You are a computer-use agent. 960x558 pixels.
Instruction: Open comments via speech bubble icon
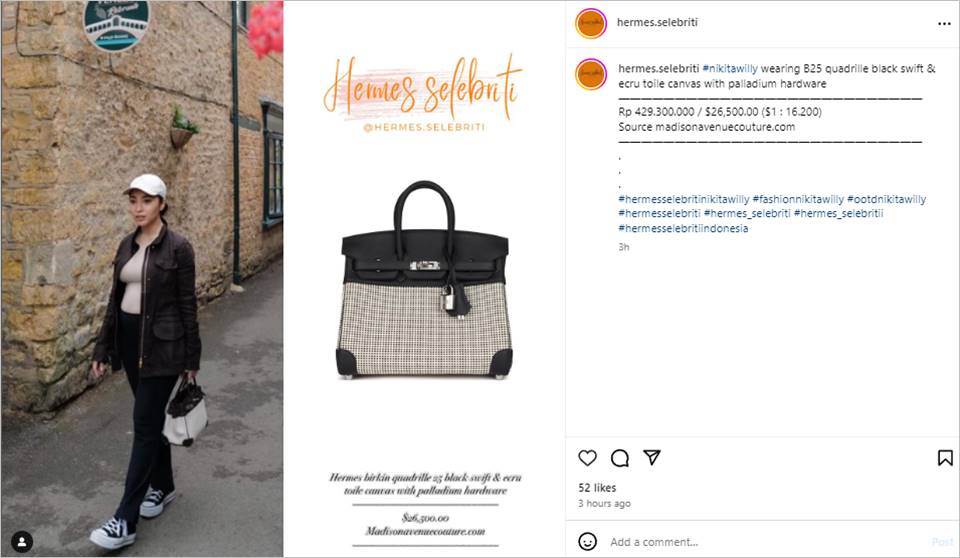click(x=620, y=458)
